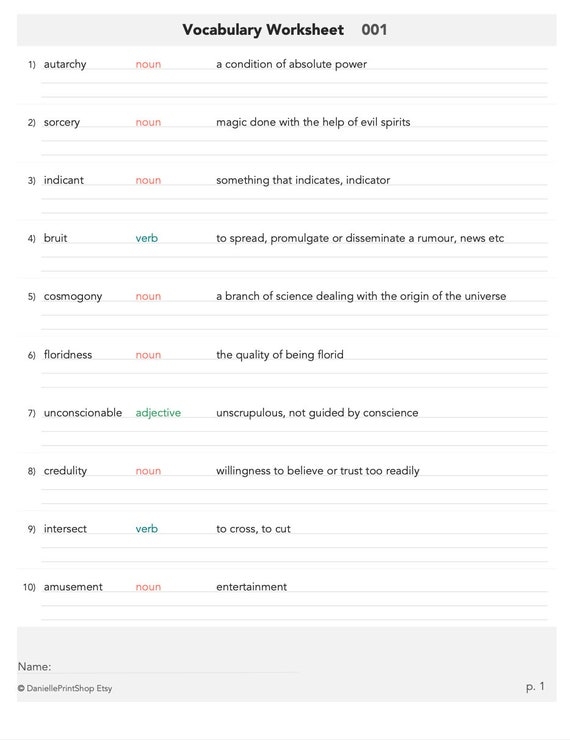Screen dimensions: 570x740
Task: Click the word unconscionable
Action: point(83,413)
